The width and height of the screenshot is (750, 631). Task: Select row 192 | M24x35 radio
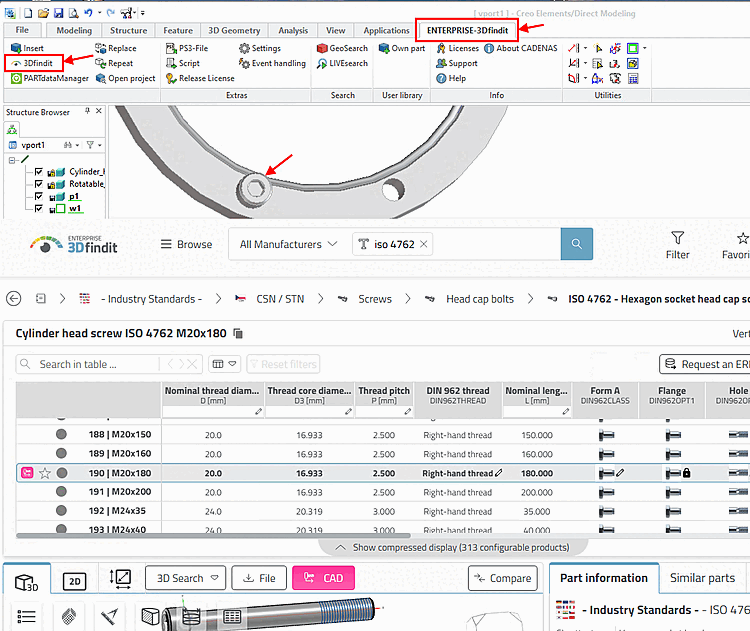[x=61, y=510]
